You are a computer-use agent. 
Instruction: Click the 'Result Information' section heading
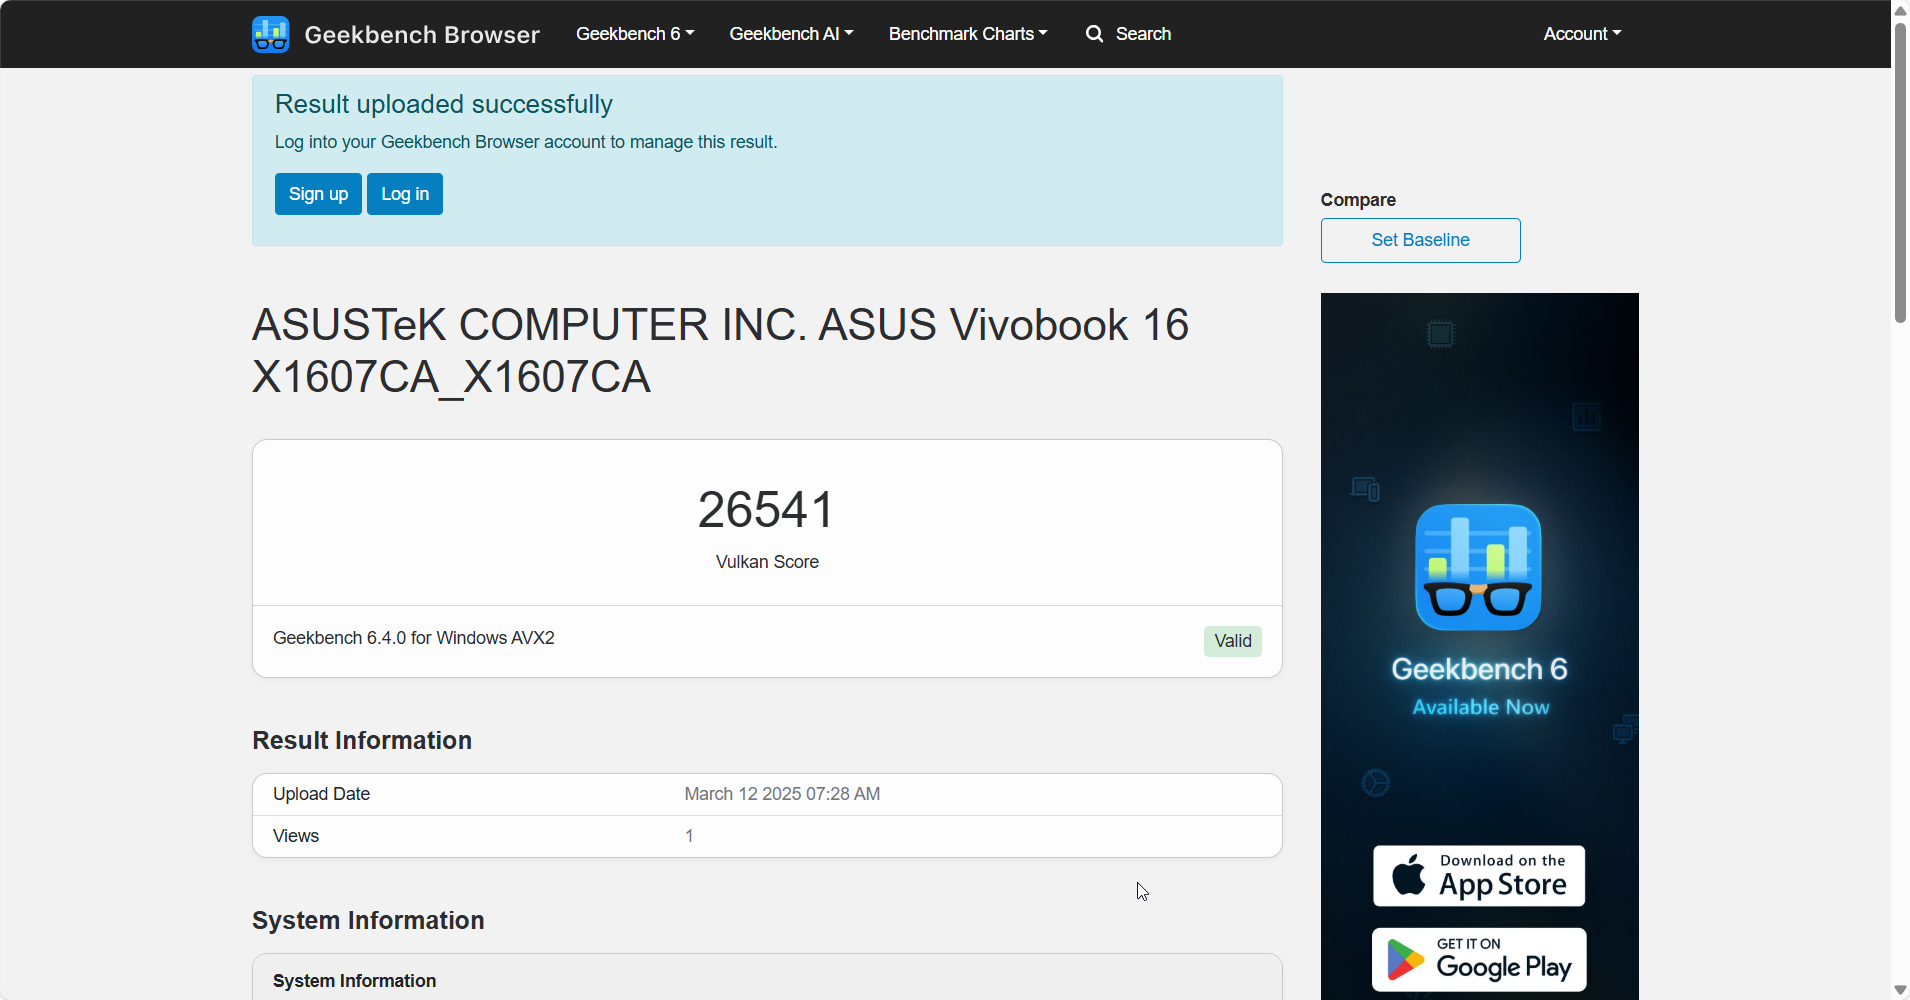click(362, 740)
